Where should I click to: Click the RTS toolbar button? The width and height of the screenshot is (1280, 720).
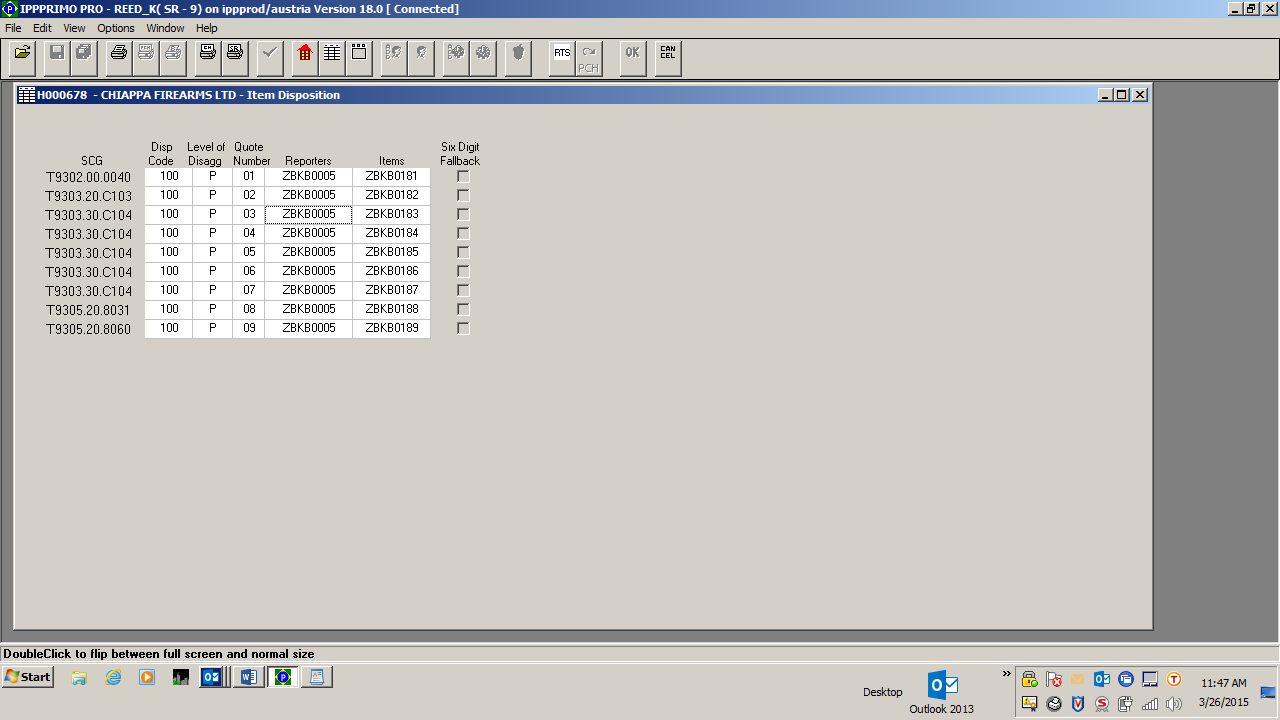pos(562,53)
